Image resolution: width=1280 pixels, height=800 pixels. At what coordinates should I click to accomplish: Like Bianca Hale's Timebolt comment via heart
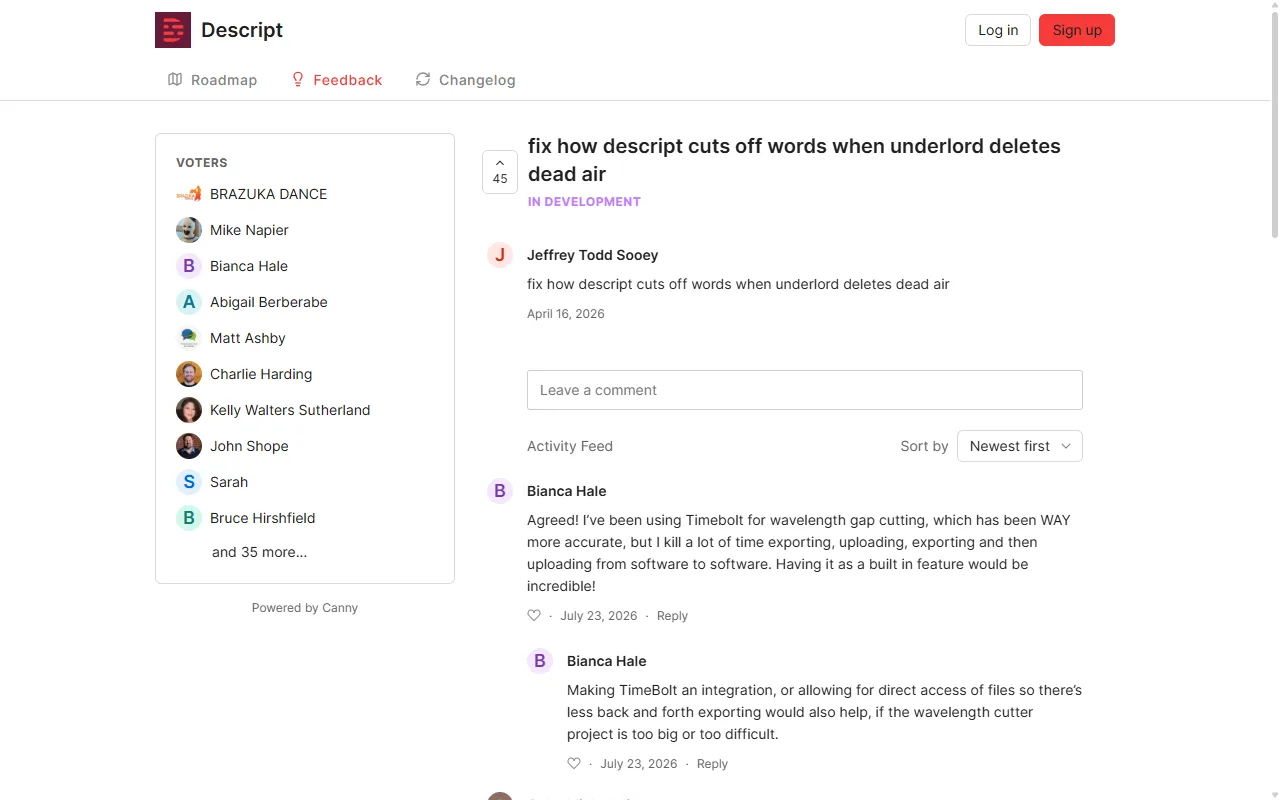[x=534, y=616]
